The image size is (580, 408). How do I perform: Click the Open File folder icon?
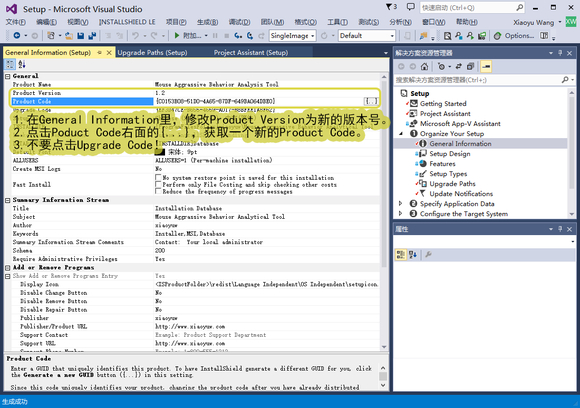(x=69, y=36)
